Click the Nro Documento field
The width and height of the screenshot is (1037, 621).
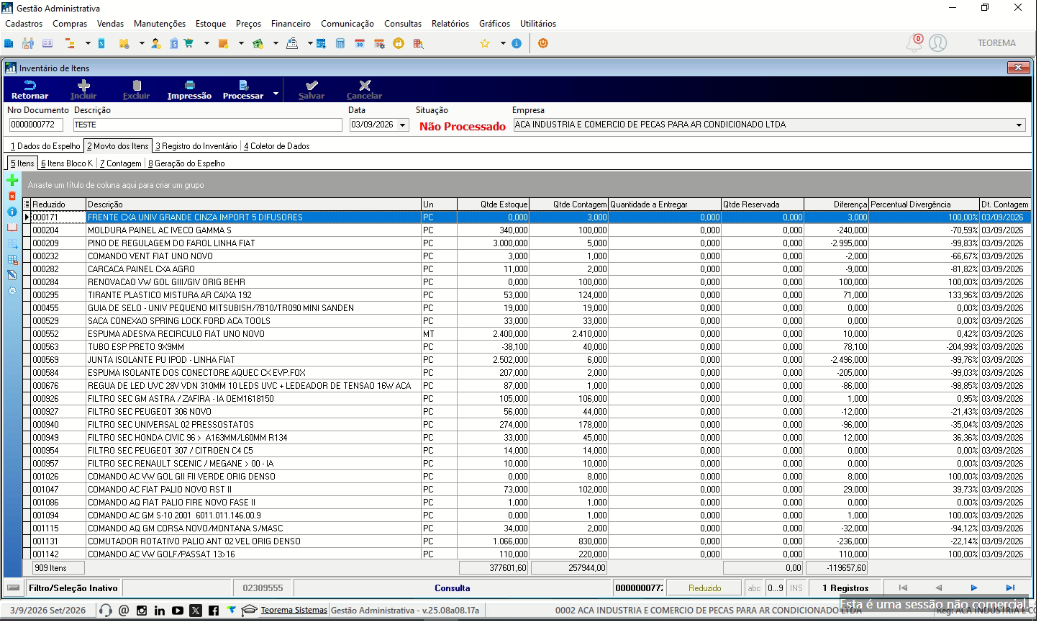pyautogui.click(x=36, y=125)
